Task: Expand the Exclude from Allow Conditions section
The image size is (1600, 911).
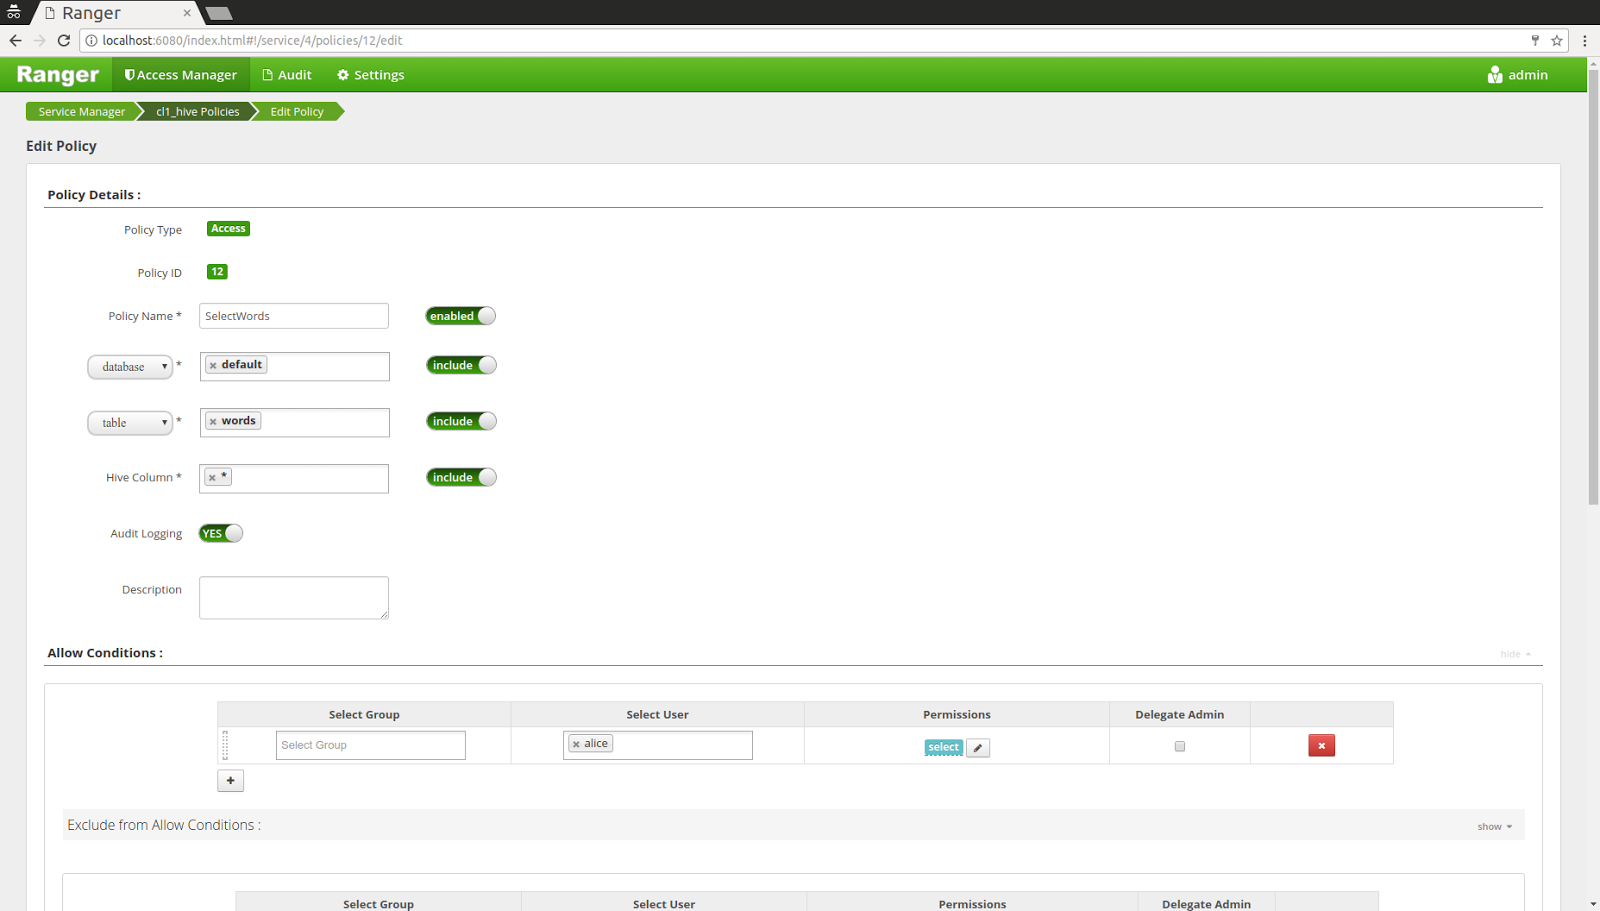Action: coord(1494,826)
